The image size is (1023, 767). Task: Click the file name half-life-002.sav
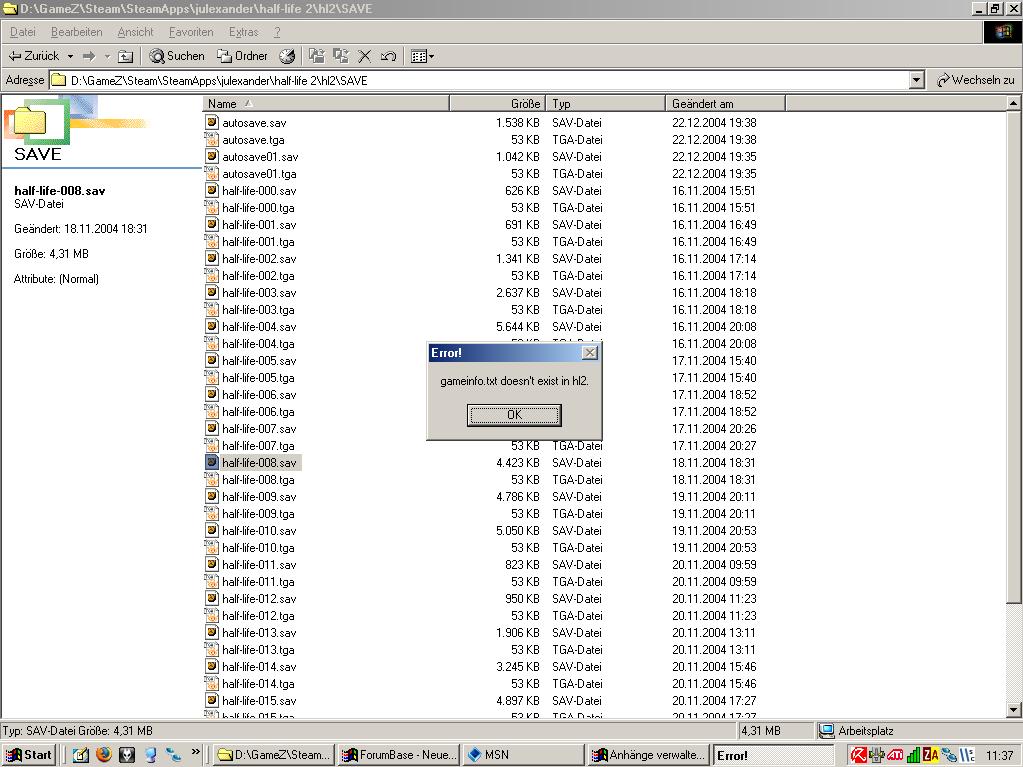click(259, 259)
